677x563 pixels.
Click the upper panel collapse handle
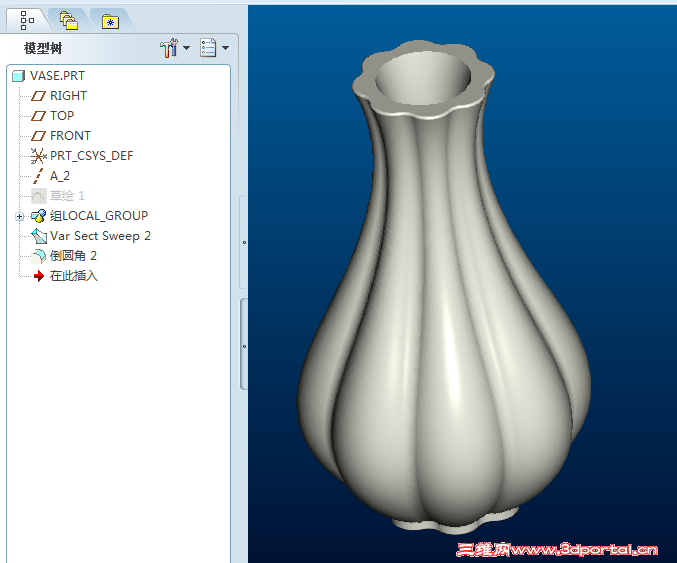(244, 242)
